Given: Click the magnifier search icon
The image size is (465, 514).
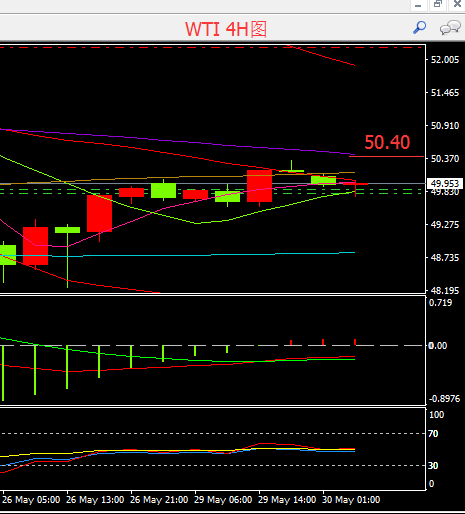Looking at the screenshot, I should (419, 28).
